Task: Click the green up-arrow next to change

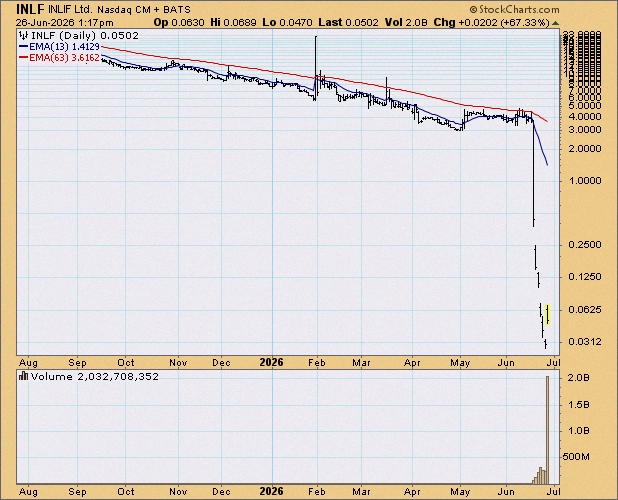Action: click(x=555, y=23)
